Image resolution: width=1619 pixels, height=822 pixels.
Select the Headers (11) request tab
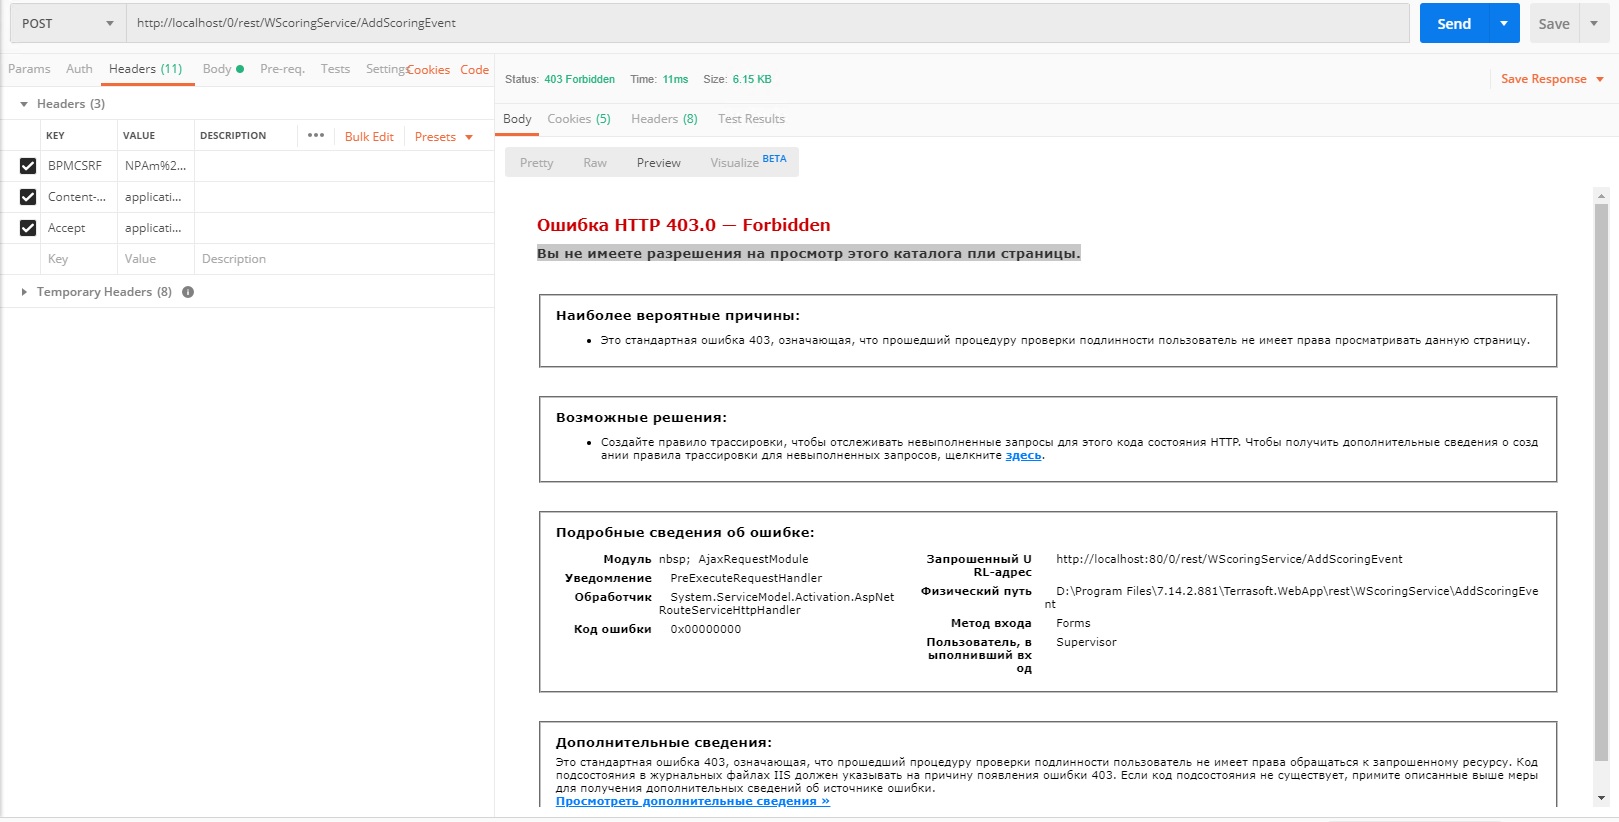click(146, 69)
